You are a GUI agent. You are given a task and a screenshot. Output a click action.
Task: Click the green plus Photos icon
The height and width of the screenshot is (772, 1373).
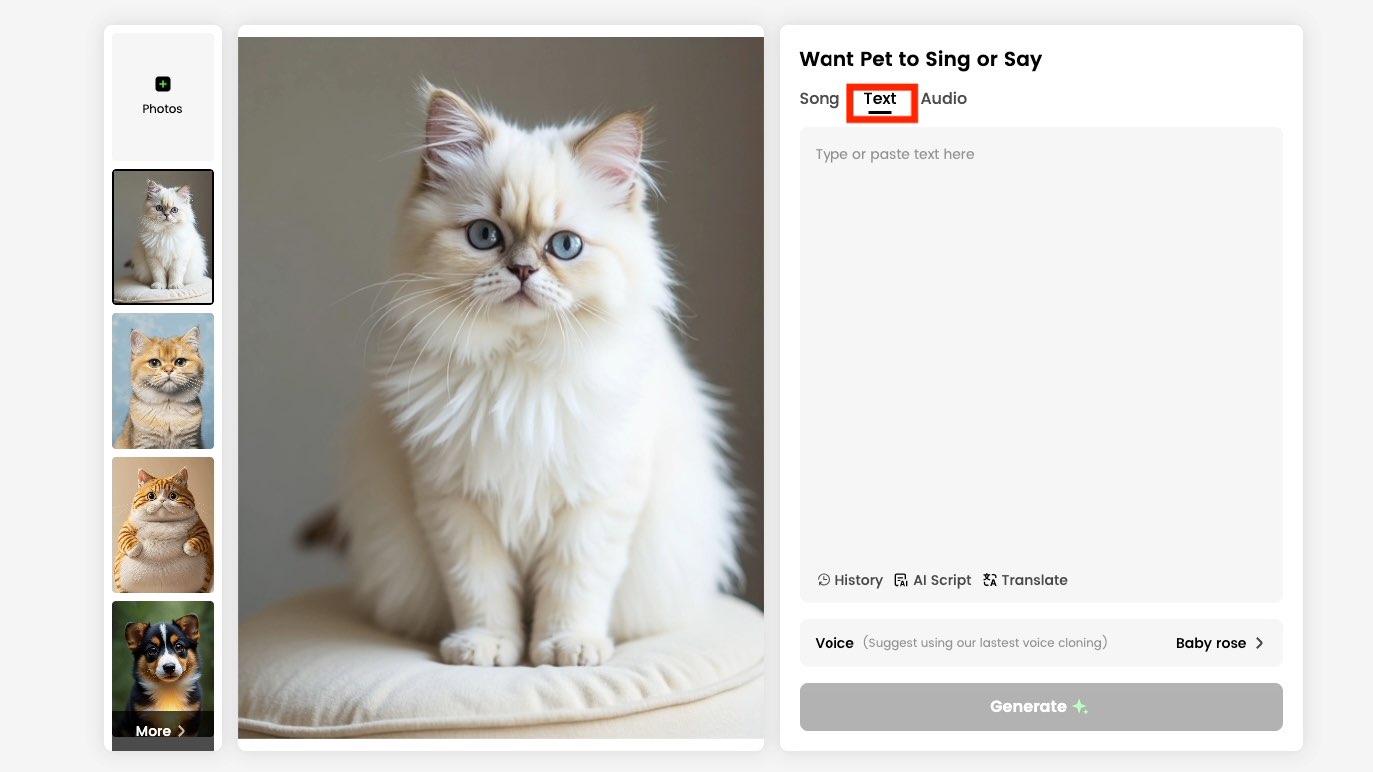pos(163,85)
